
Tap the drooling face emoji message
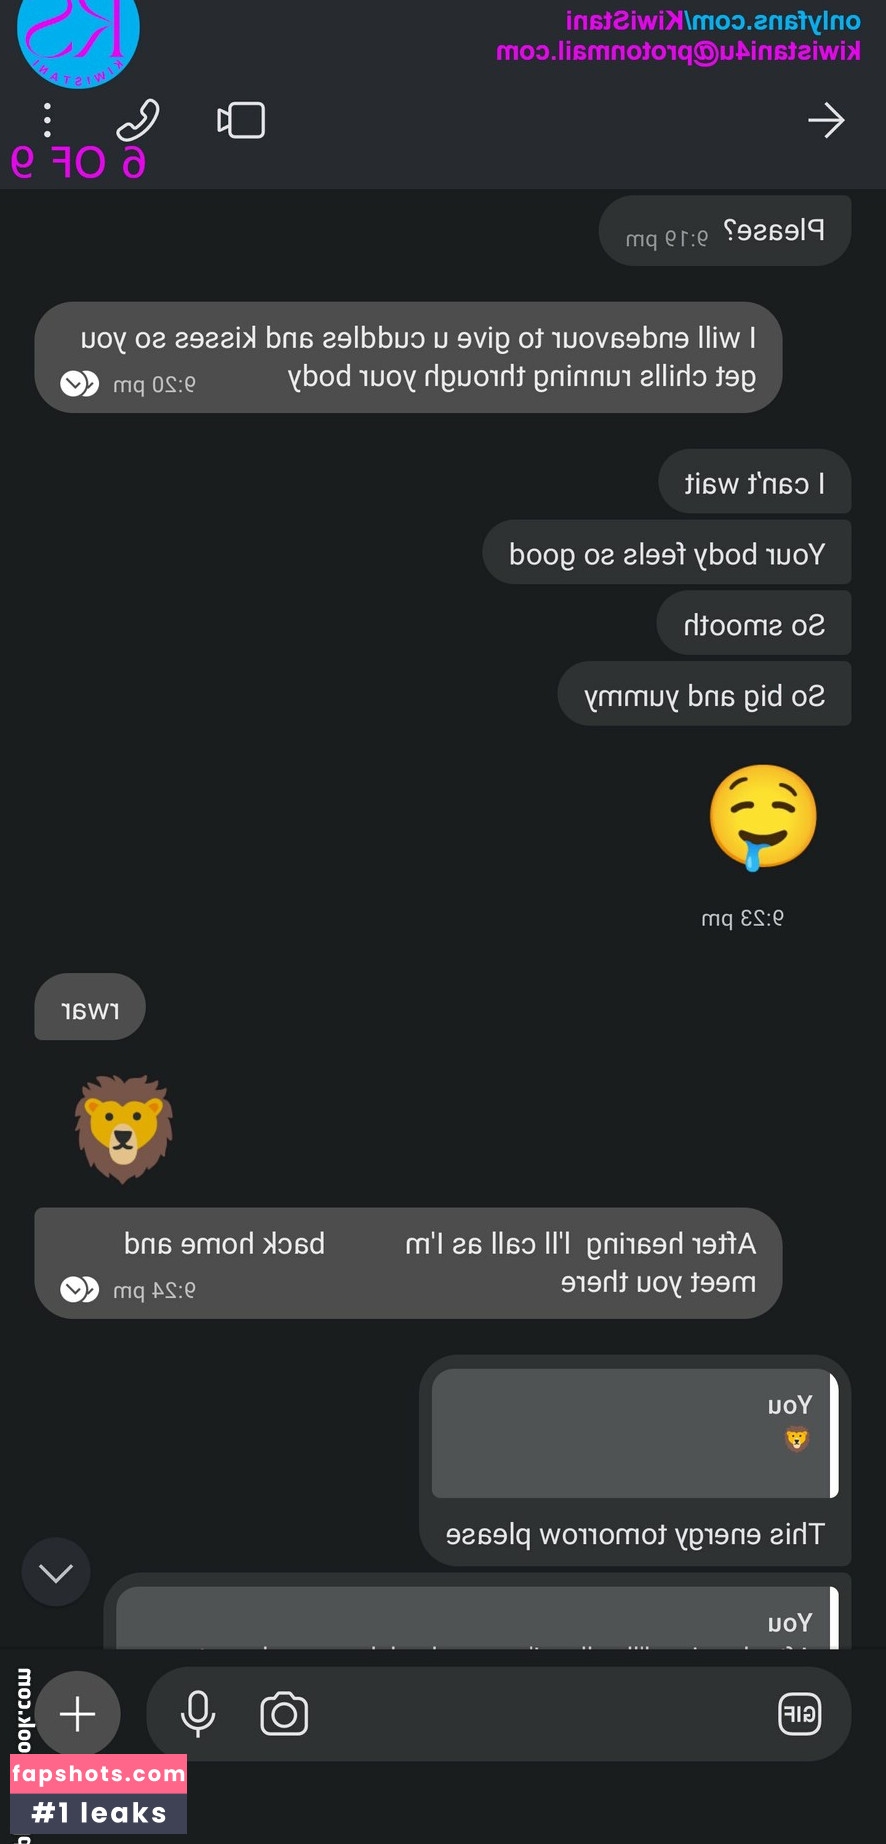point(763,817)
